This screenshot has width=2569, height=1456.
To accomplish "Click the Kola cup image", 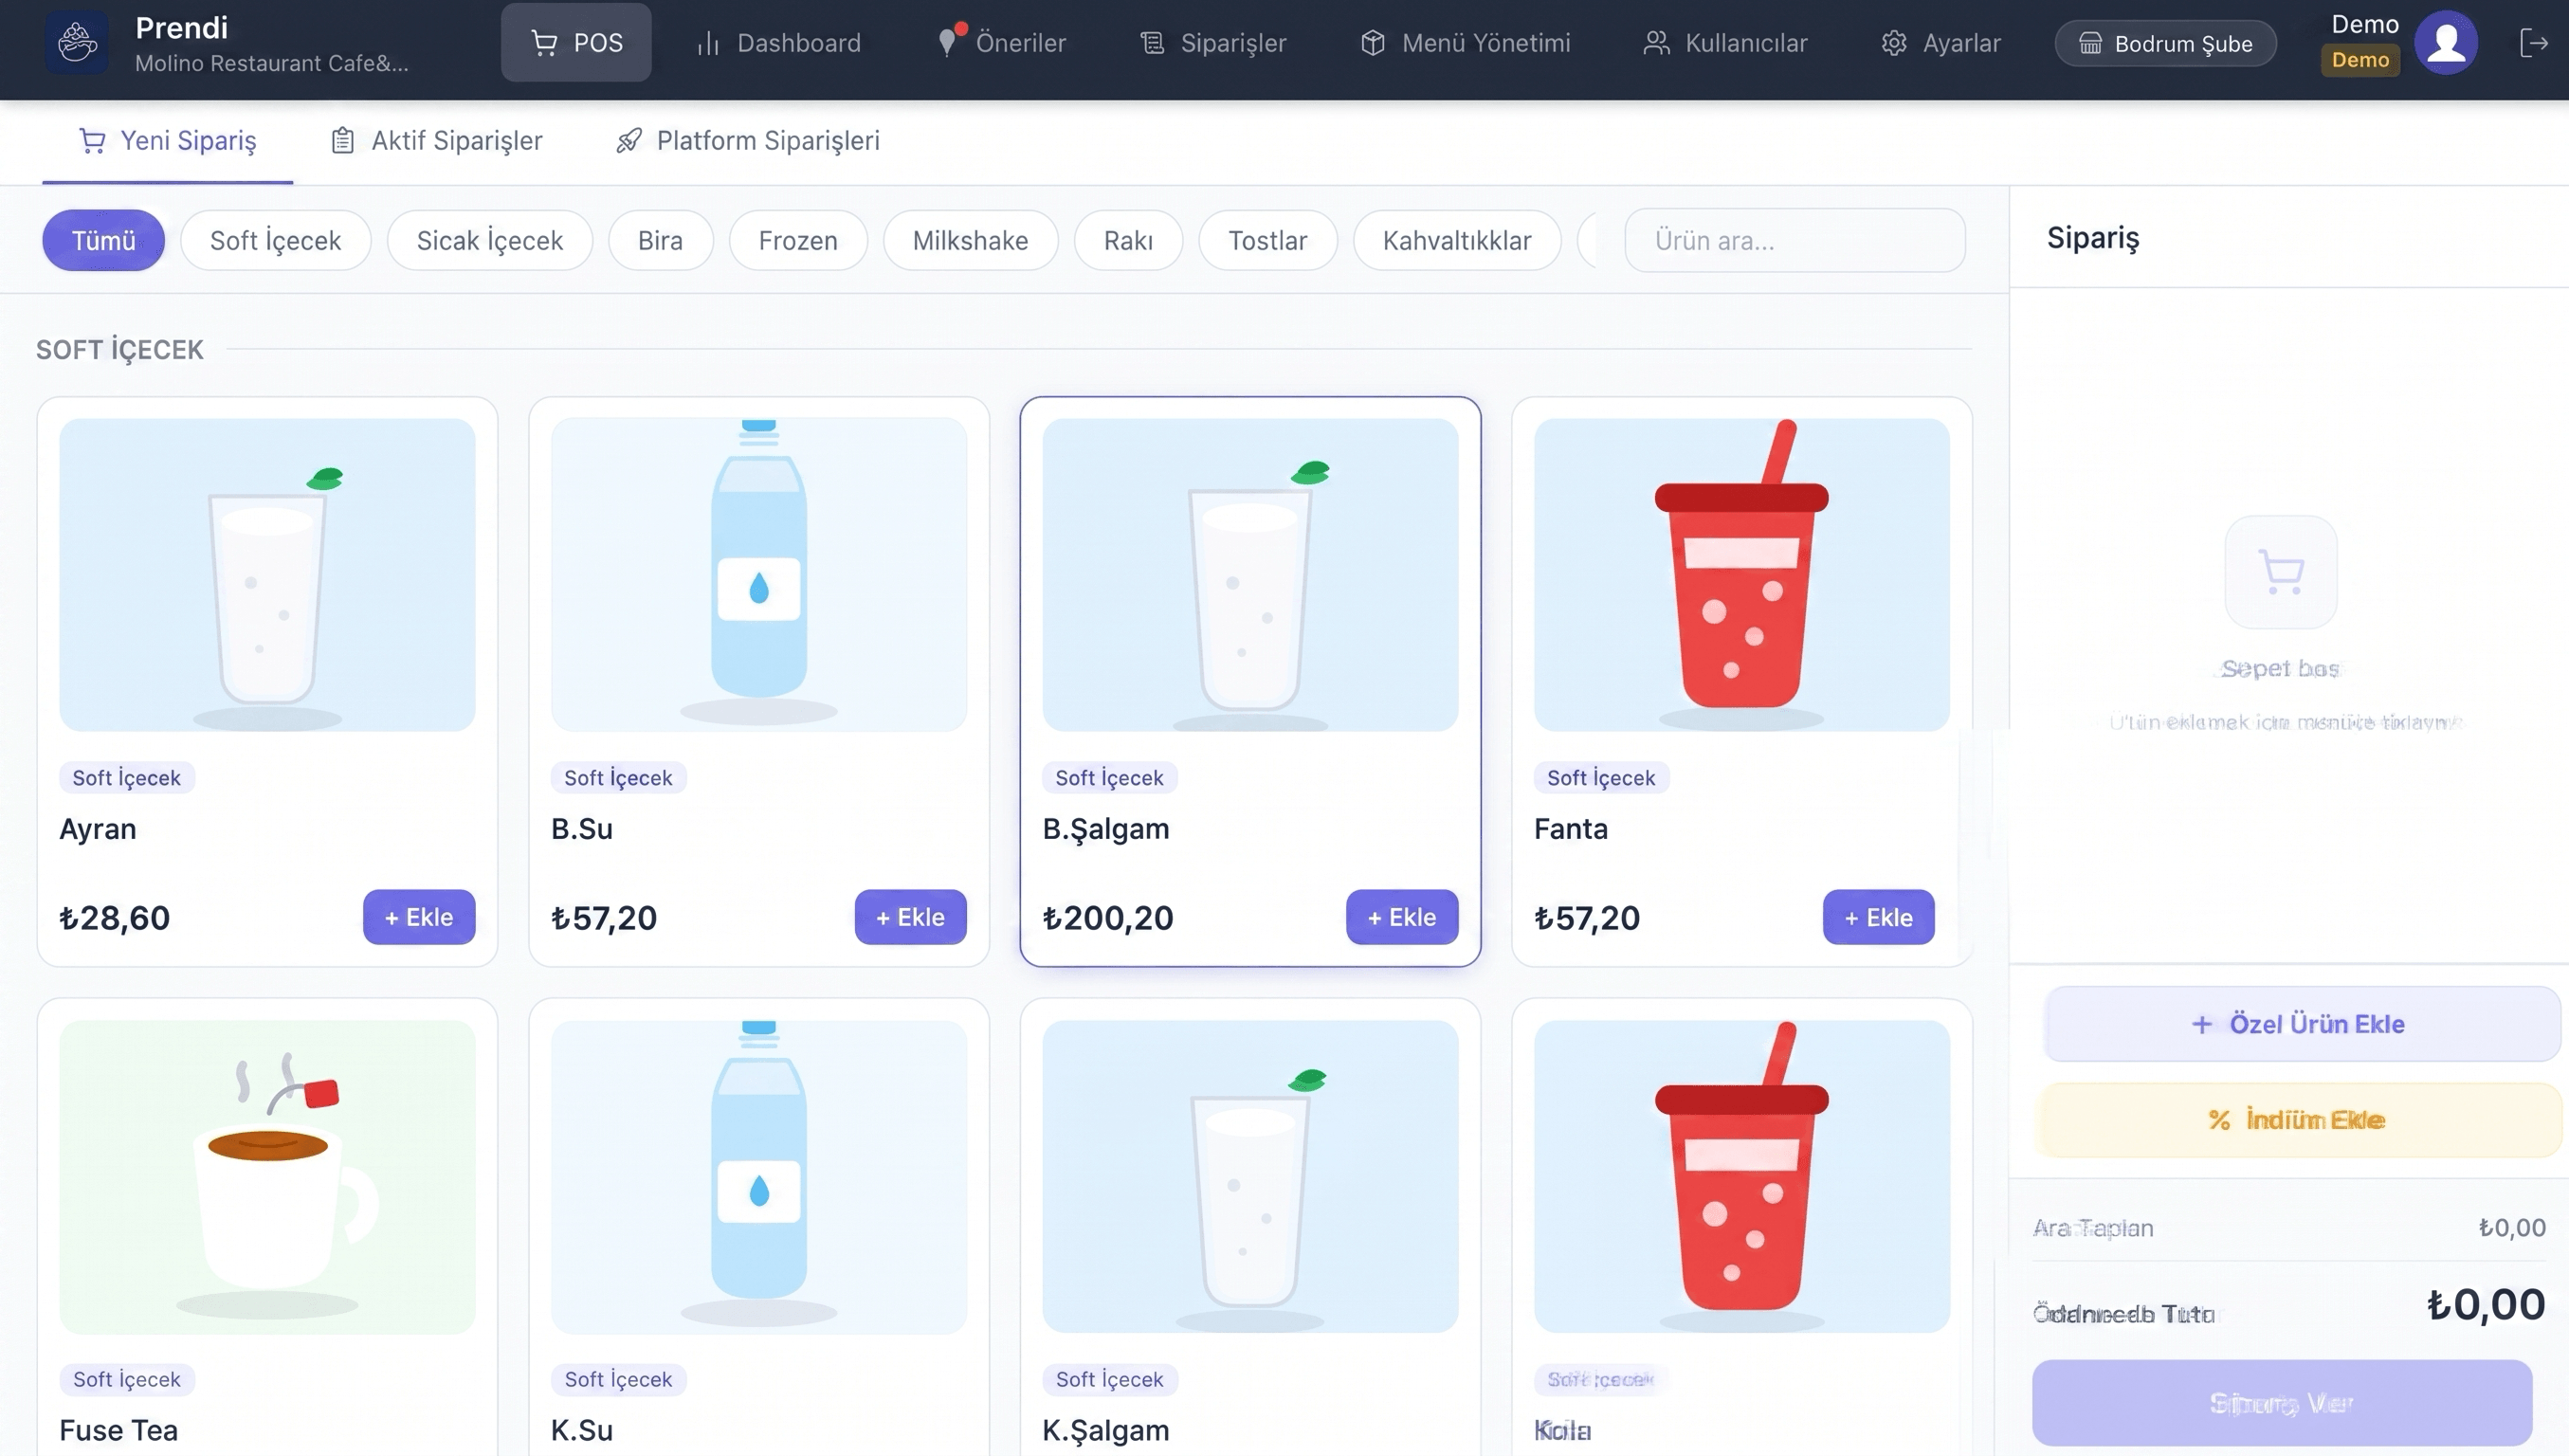I will 1741,1177.
